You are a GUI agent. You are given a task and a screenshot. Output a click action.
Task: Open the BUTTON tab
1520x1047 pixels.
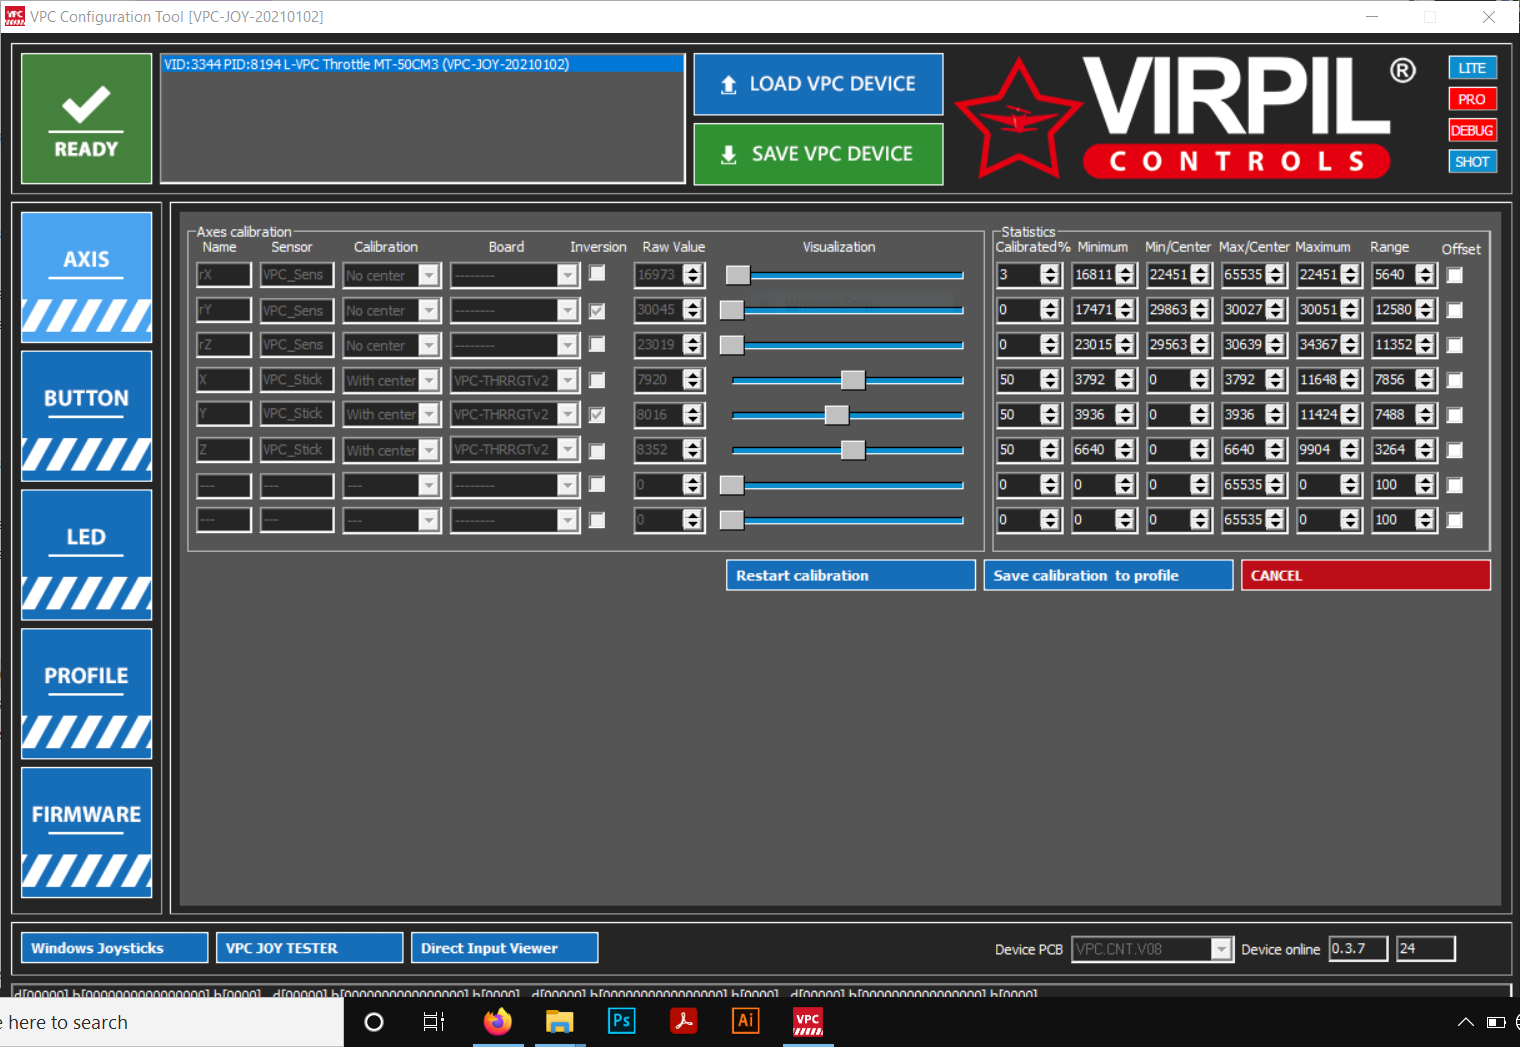click(x=87, y=416)
